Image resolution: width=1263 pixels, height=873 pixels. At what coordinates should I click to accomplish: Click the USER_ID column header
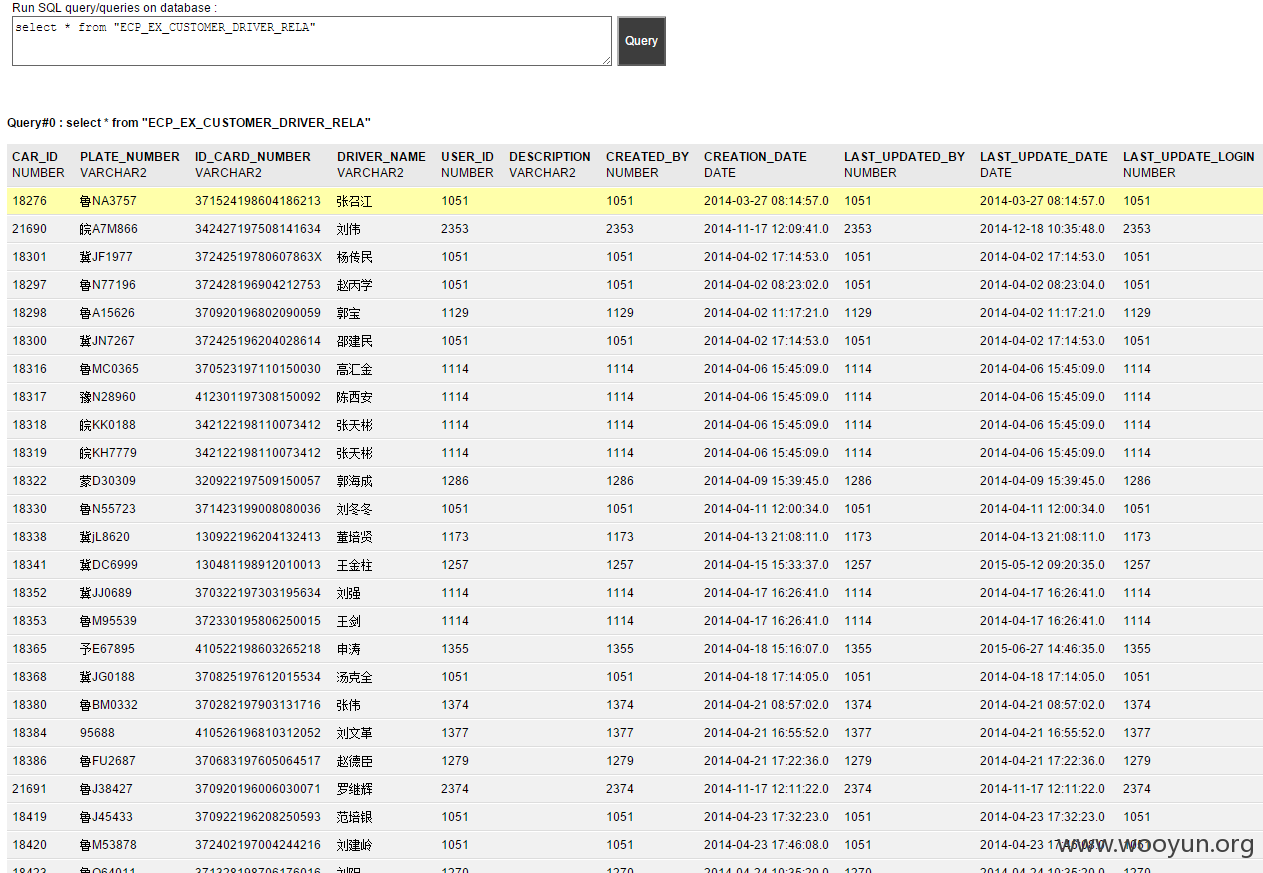coord(467,157)
